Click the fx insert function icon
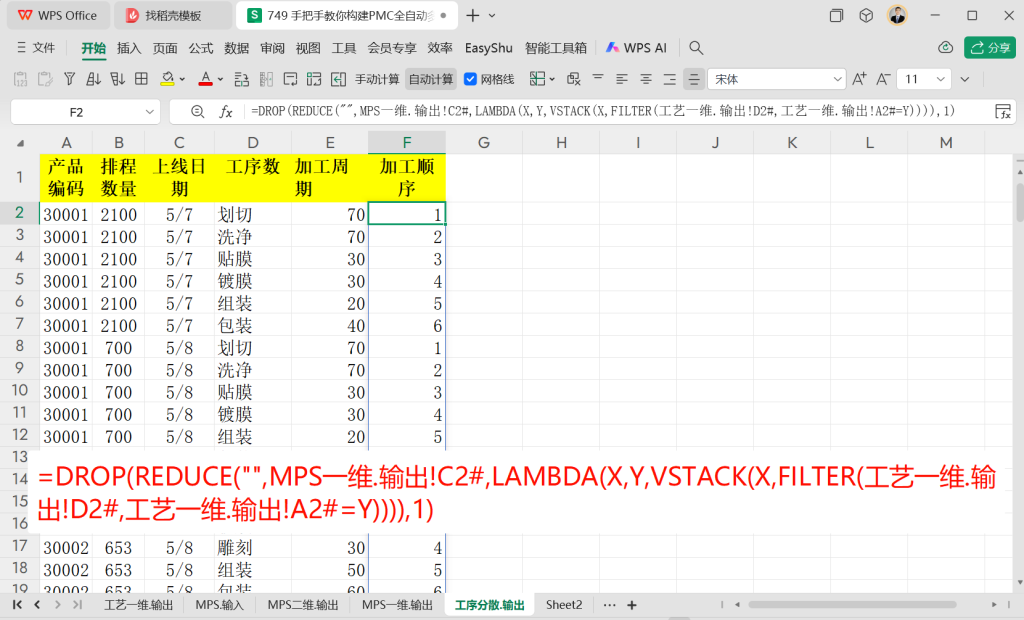This screenshot has height=620, width=1024. (226, 112)
